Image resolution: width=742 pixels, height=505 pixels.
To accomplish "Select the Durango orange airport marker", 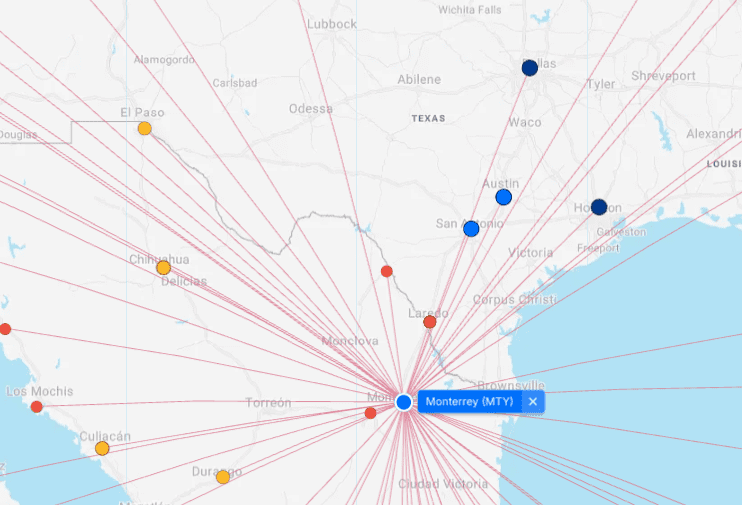I will point(223,477).
